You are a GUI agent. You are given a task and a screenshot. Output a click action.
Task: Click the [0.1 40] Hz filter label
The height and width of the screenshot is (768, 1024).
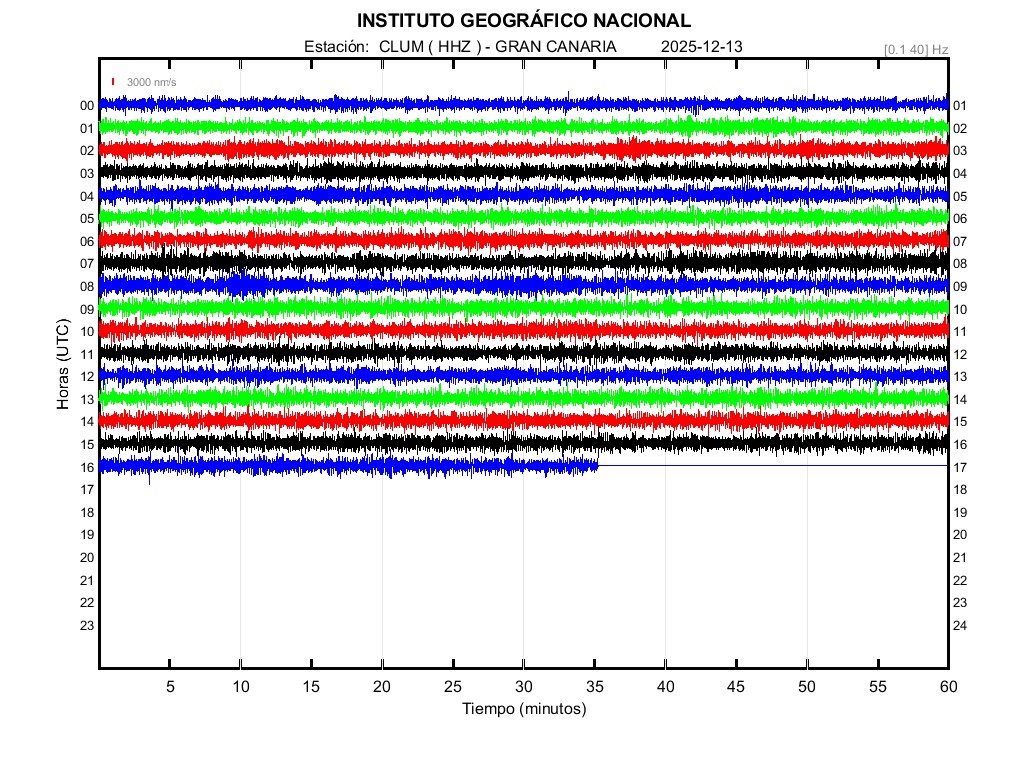click(915, 48)
